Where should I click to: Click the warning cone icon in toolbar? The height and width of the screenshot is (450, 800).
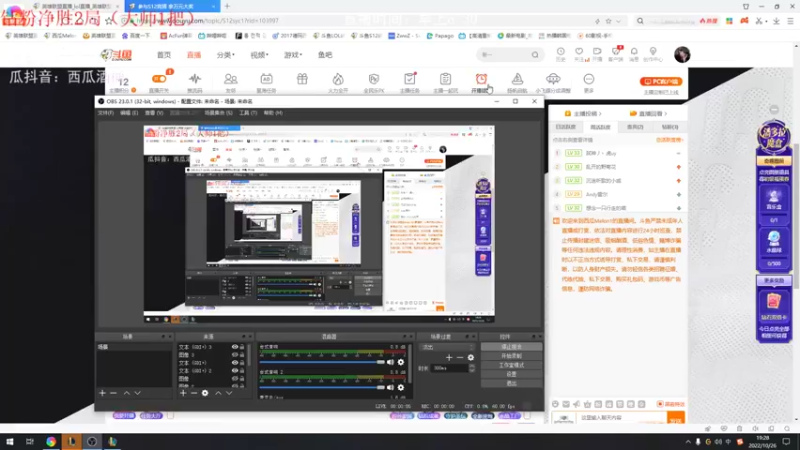tap(517, 79)
